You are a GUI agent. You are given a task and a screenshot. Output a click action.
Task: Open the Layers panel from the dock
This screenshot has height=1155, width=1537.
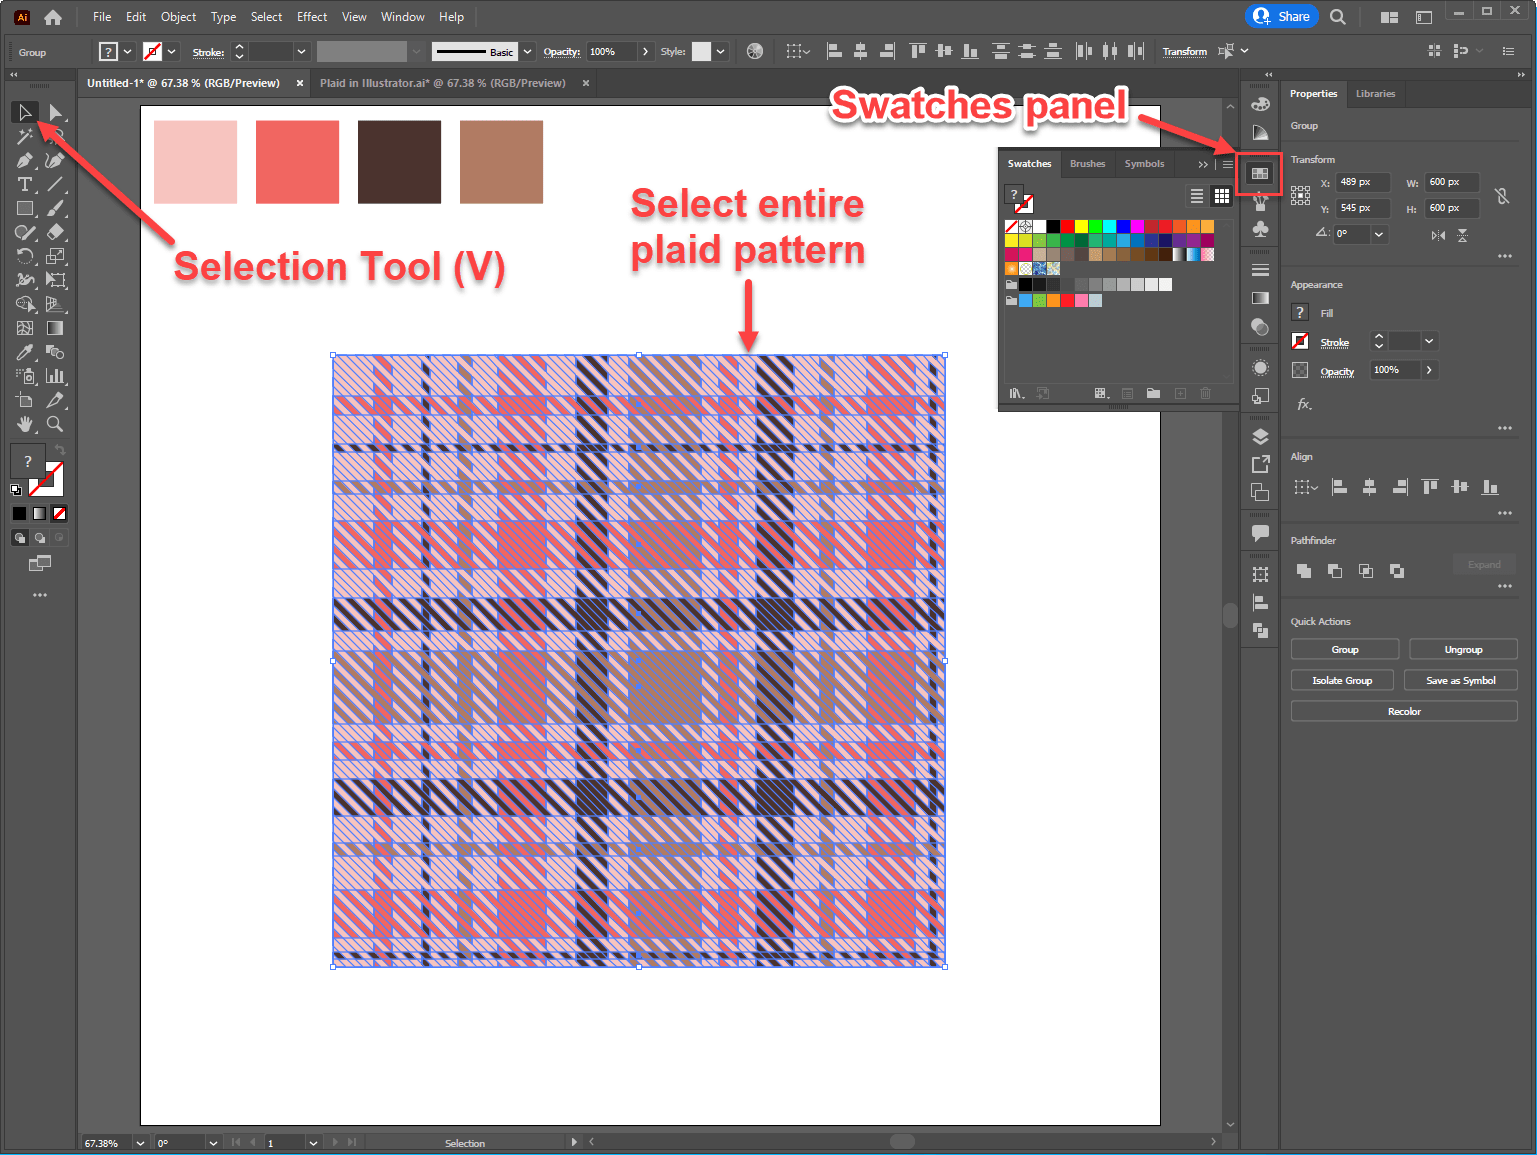pos(1260,436)
